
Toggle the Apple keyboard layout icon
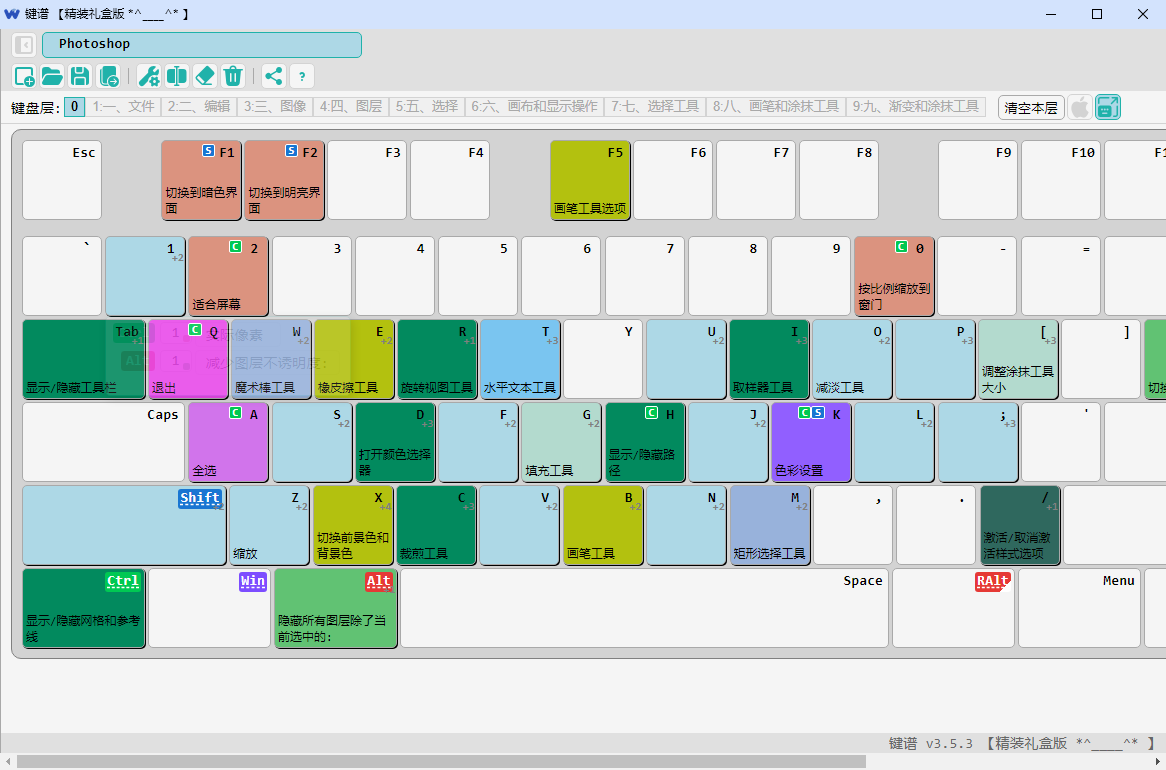pyautogui.click(x=1080, y=107)
